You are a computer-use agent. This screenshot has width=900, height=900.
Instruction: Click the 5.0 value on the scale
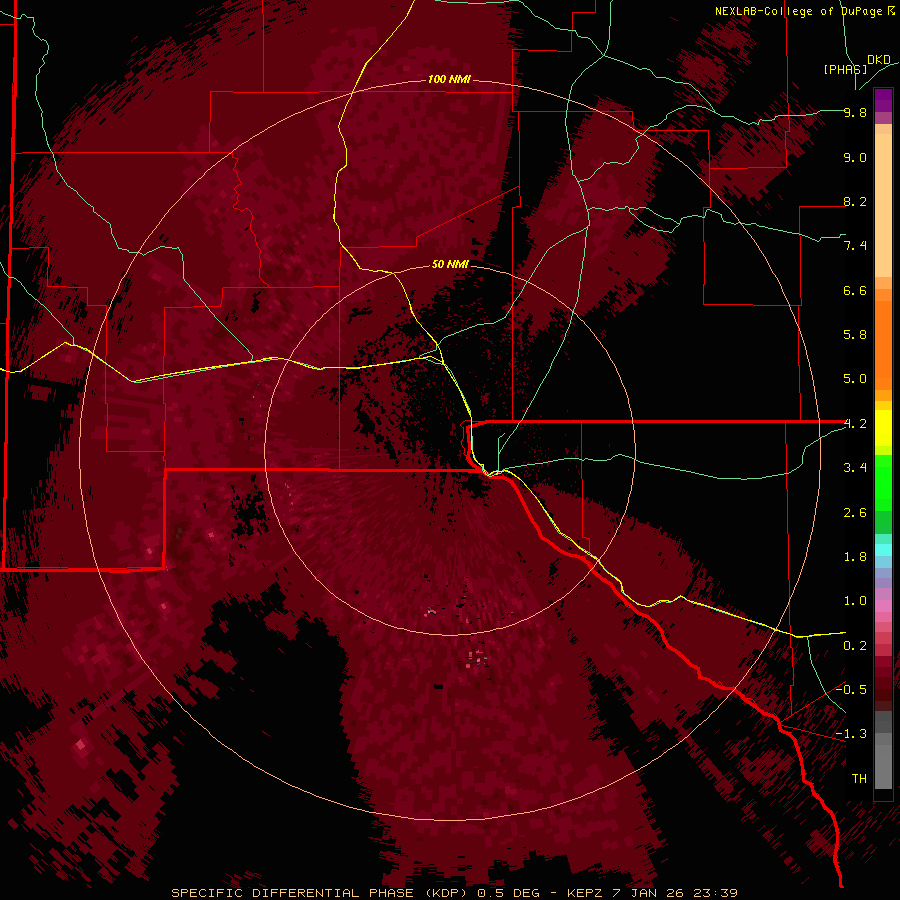(x=855, y=379)
